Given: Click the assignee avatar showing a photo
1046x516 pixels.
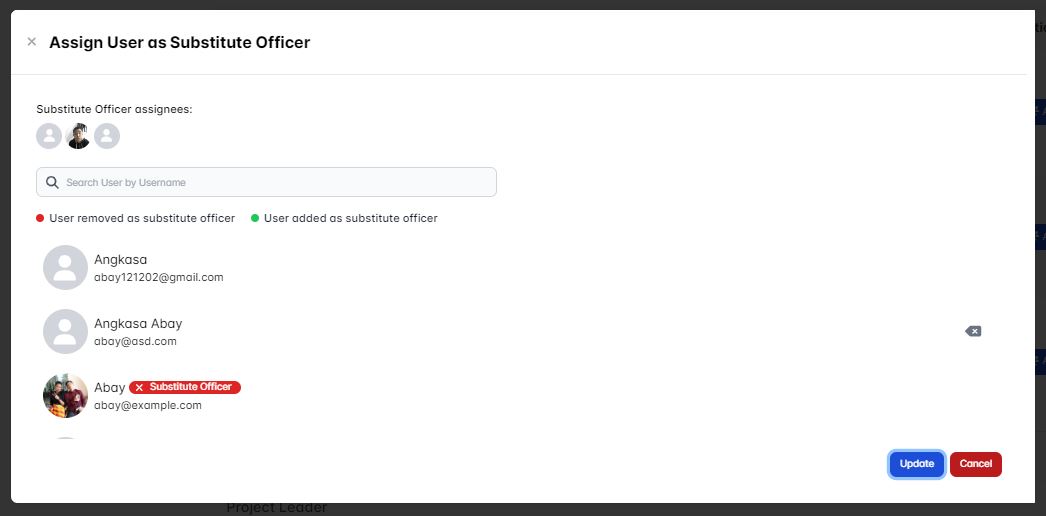Looking at the screenshot, I should (x=78, y=136).
